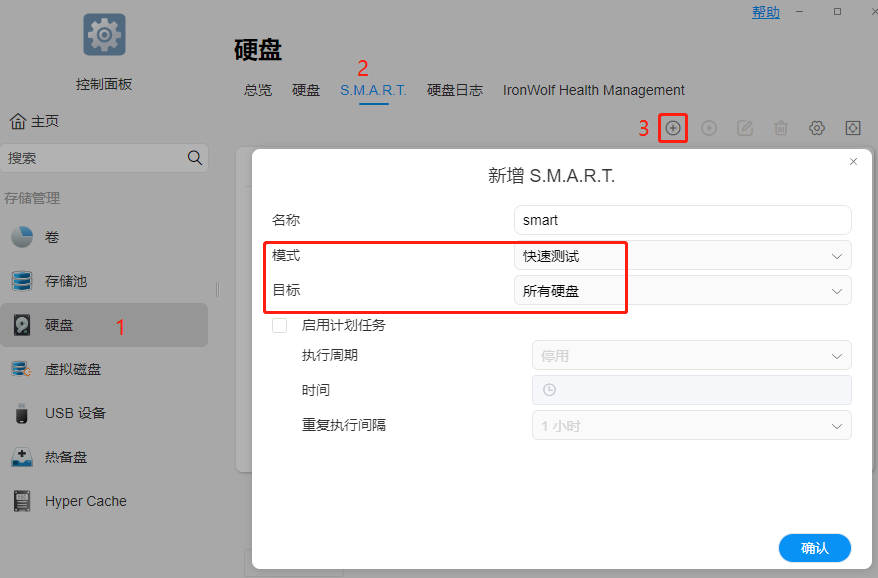Click the rightmost toolbar diamond icon

tap(853, 128)
